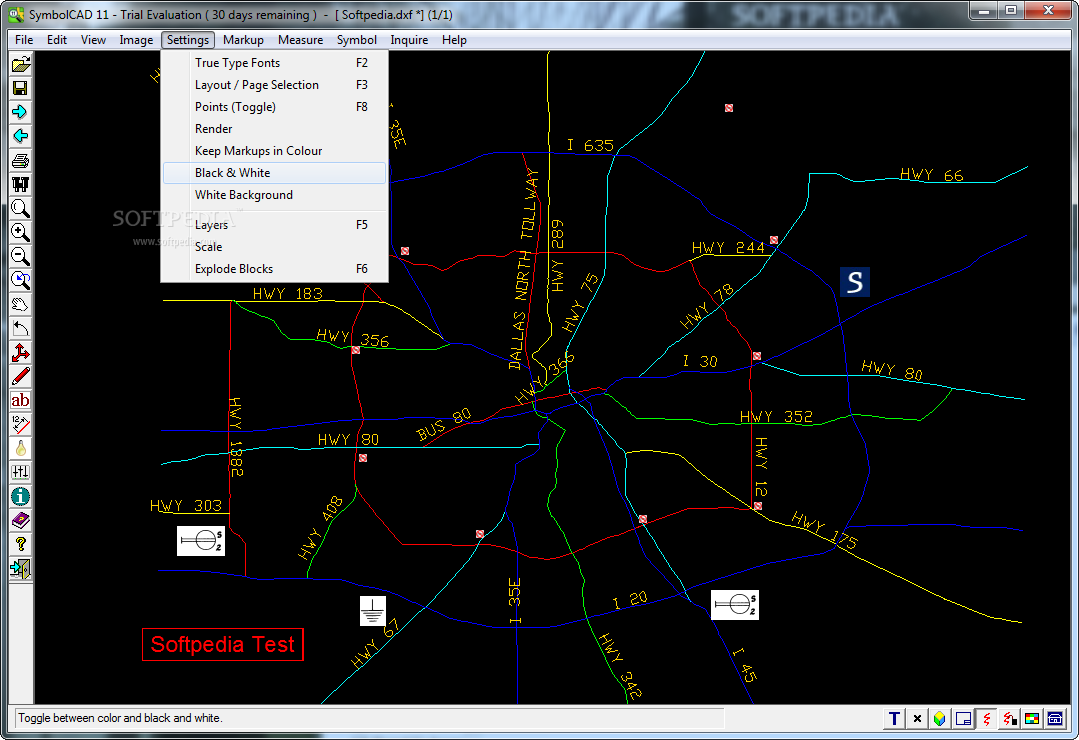This screenshot has height=740, width=1079.
Task: Toggle the multicolor grid button in status bar
Action: [1032, 719]
